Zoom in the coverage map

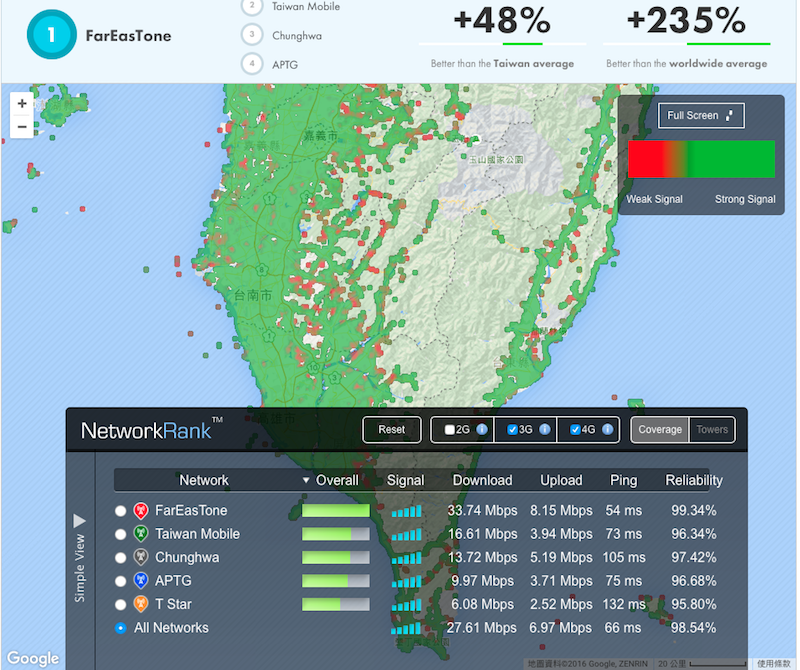tap(22, 104)
